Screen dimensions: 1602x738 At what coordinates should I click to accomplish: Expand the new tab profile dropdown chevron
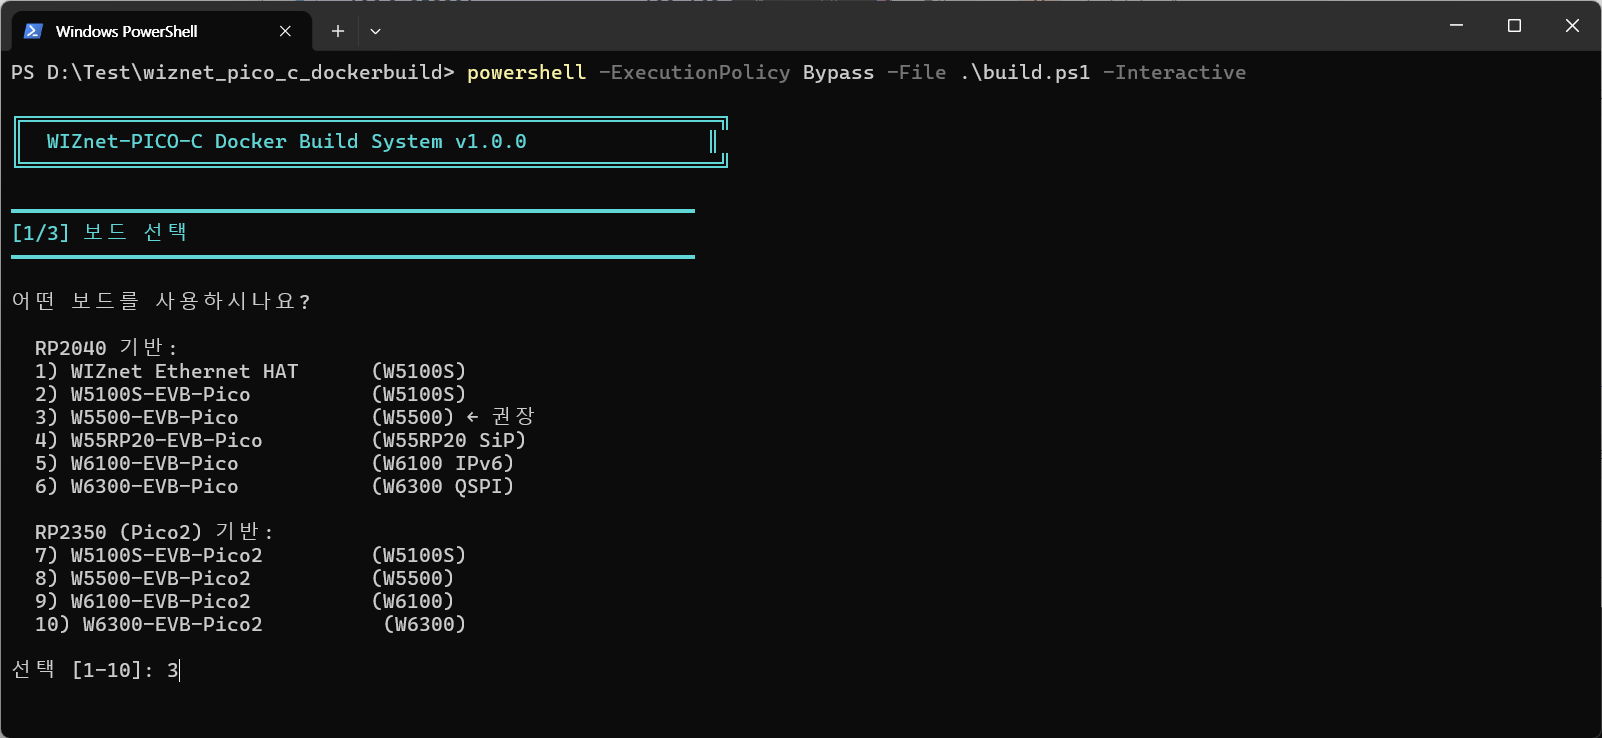375,31
